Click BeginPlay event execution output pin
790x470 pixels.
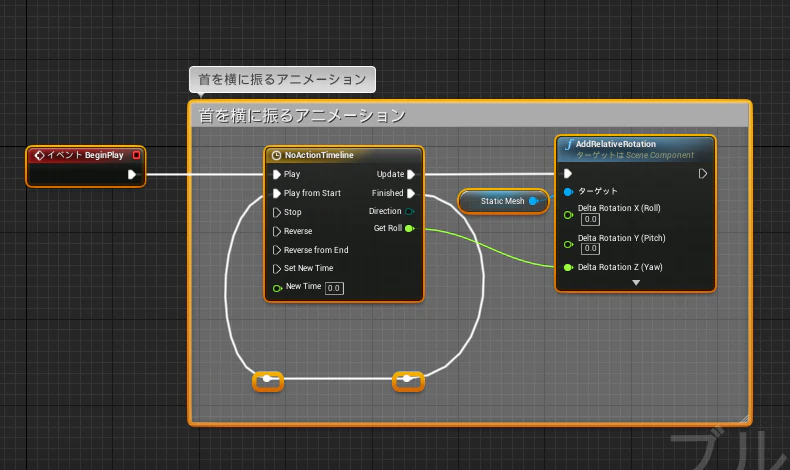131,174
